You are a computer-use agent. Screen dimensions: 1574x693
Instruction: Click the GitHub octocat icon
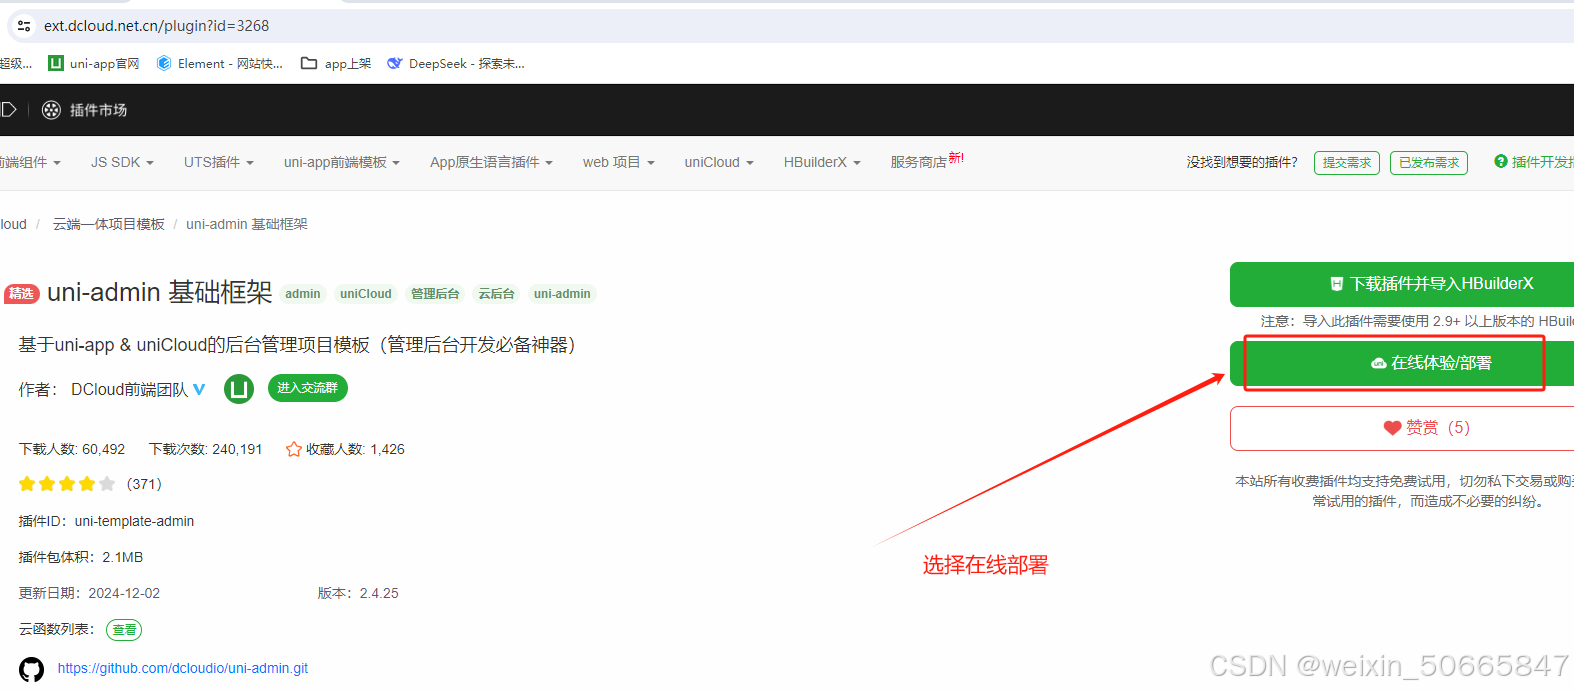click(32, 669)
